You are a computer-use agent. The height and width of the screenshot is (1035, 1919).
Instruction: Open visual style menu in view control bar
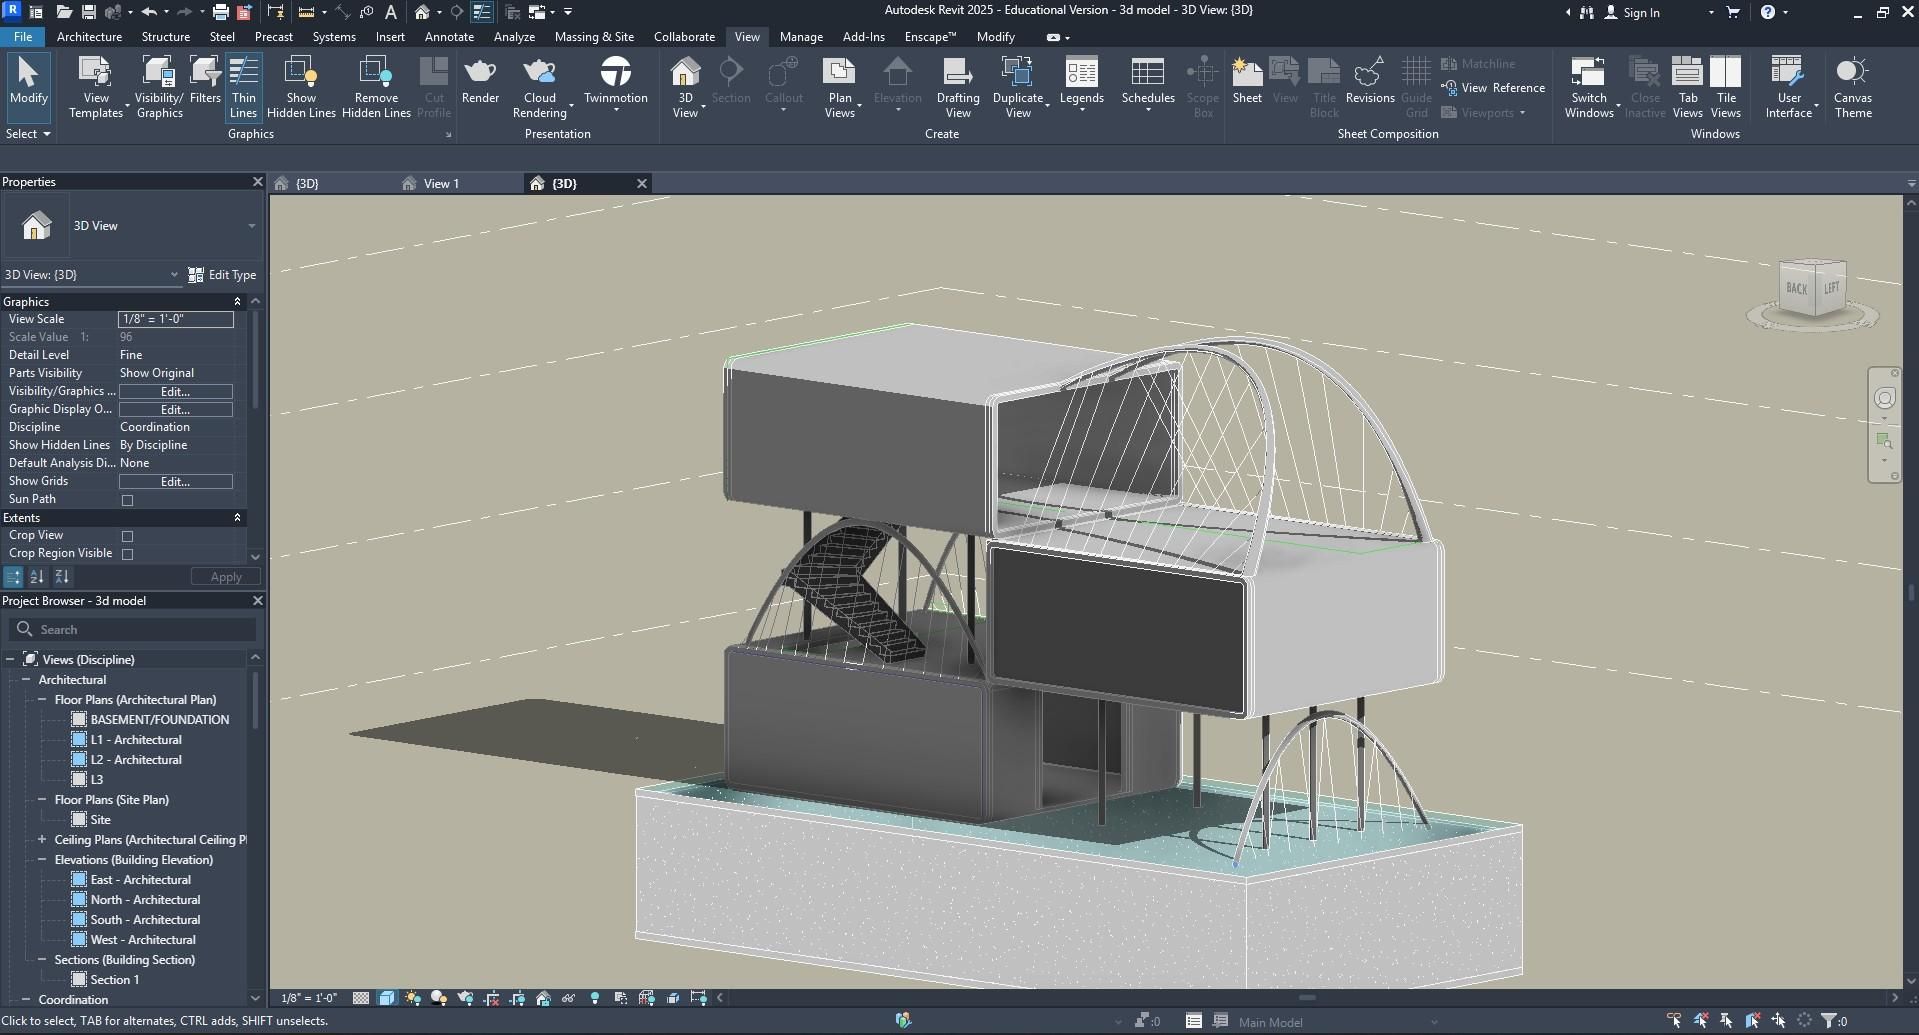[387, 998]
